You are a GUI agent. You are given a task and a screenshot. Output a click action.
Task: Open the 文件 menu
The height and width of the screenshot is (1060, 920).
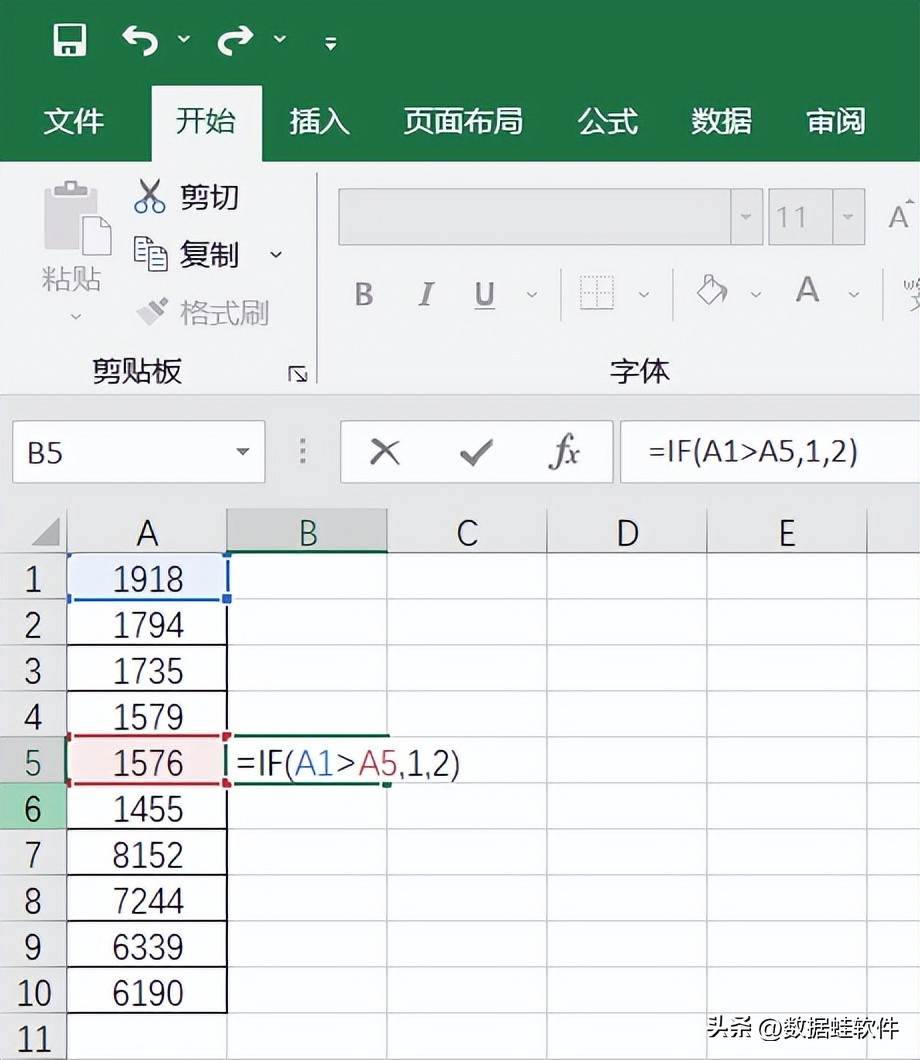pos(73,122)
